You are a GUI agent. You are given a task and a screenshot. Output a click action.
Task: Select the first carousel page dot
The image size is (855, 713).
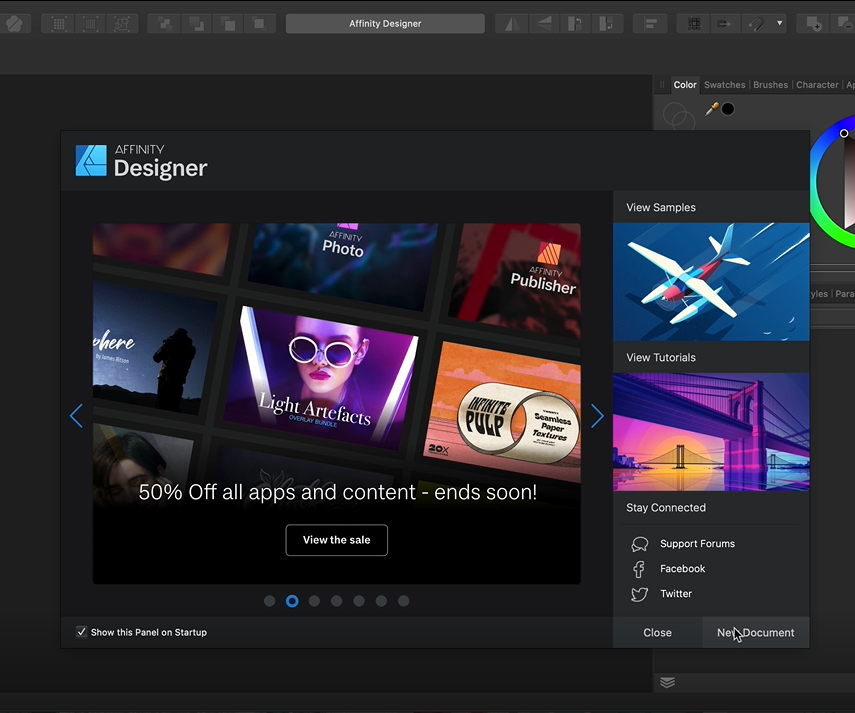click(x=269, y=601)
